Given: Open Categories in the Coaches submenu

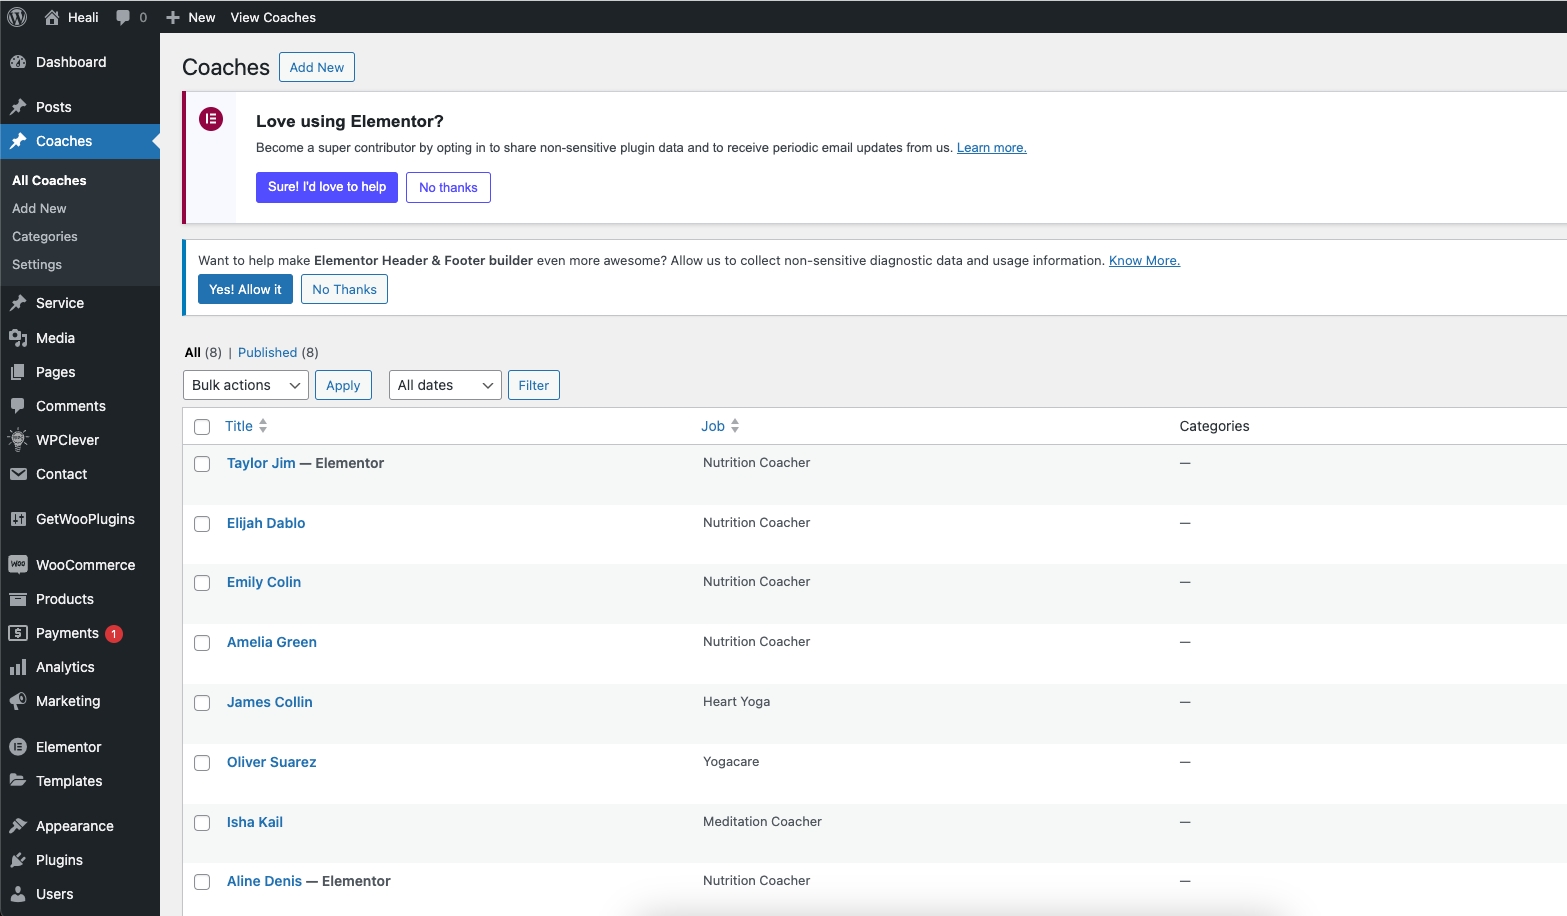Looking at the screenshot, I should [45, 237].
